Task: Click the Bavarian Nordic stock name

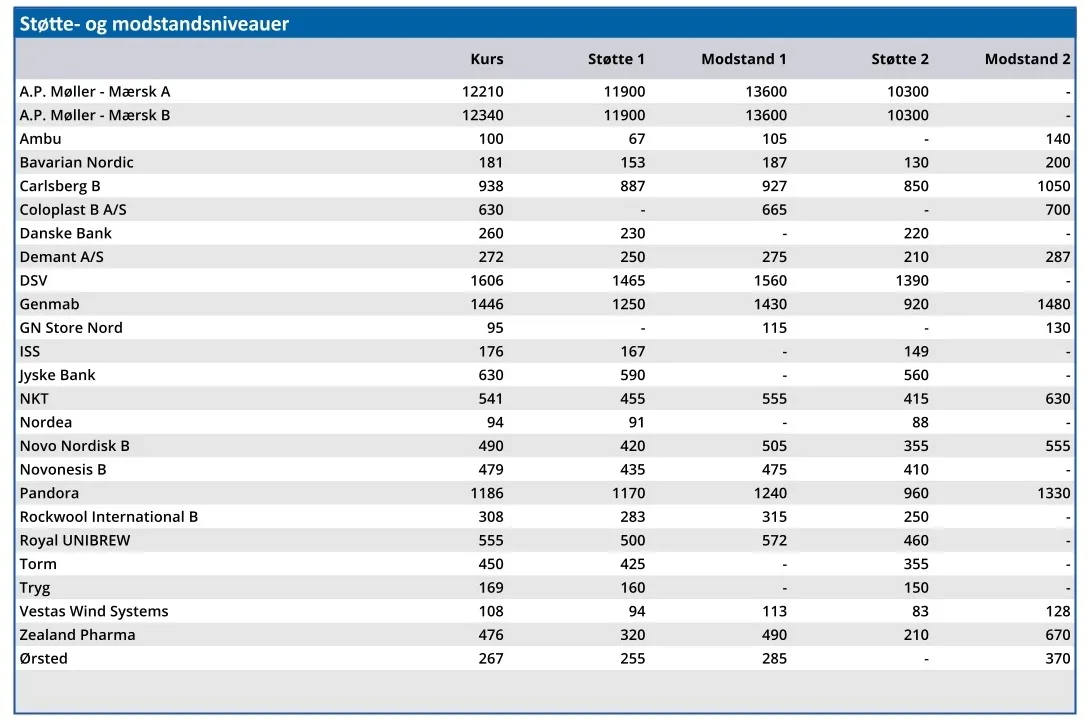Action: click(76, 162)
